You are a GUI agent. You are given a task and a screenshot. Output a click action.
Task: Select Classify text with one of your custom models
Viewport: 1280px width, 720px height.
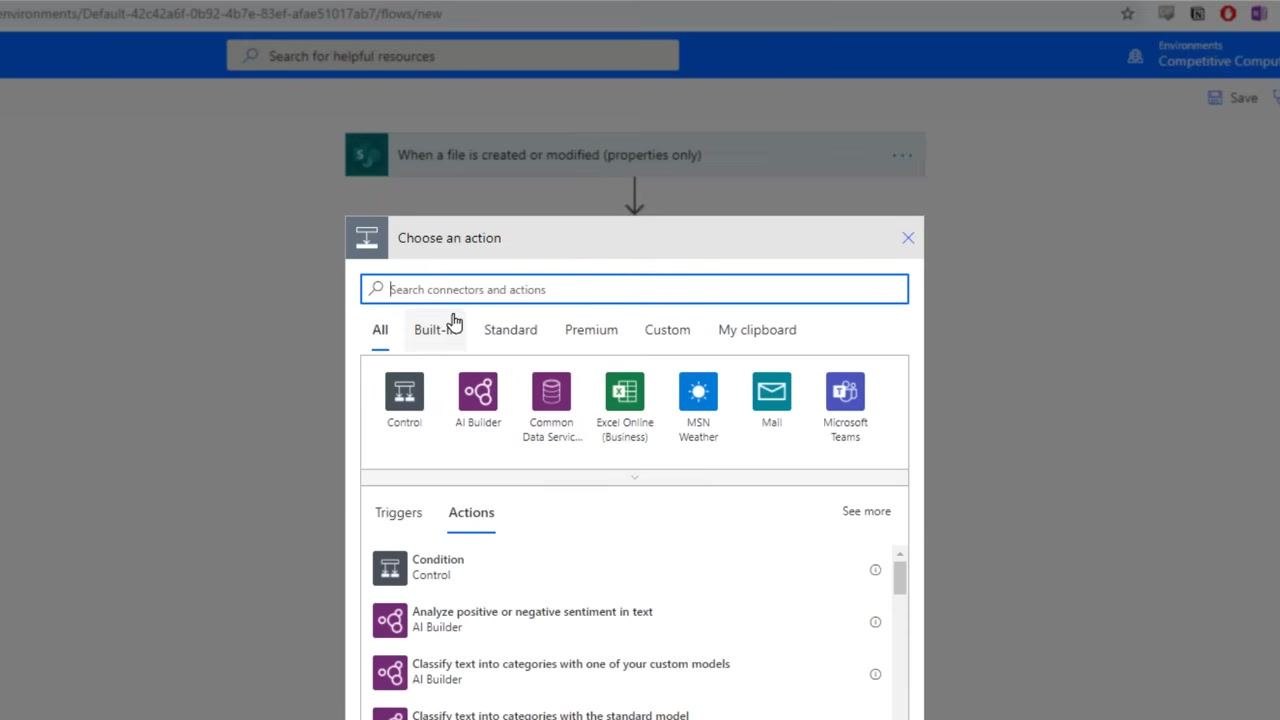tap(628, 672)
